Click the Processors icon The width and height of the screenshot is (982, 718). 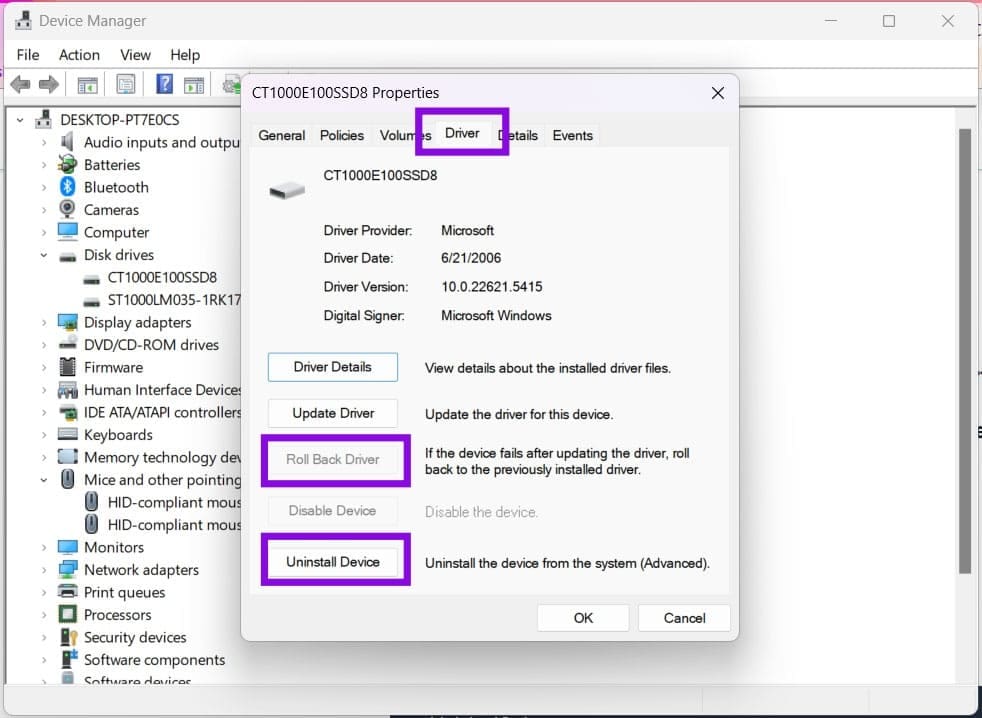[68, 615]
